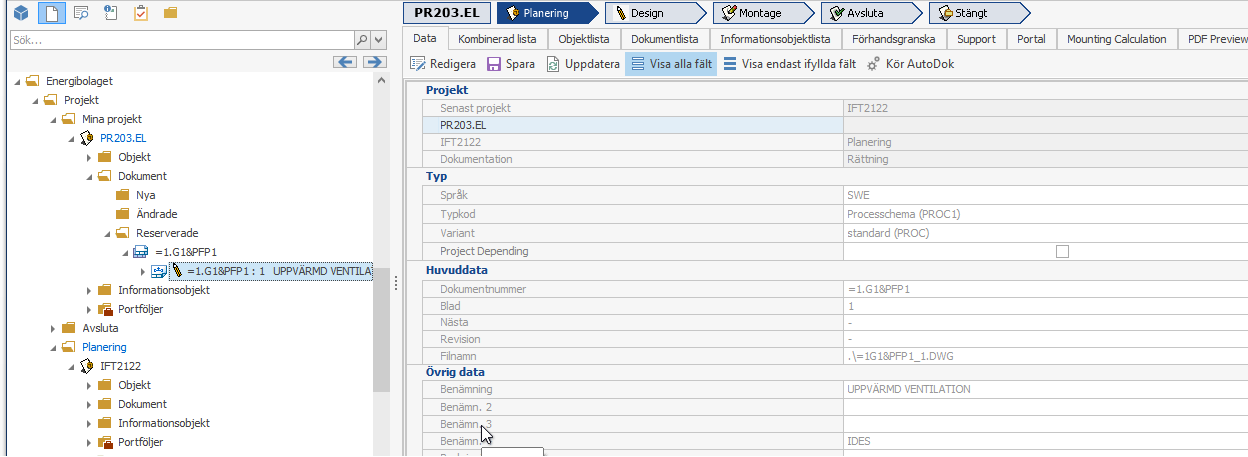Toggle Visa alla fält
Viewport: 1248px width, 457px height.
pyautogui.click(x=671, y=64)
